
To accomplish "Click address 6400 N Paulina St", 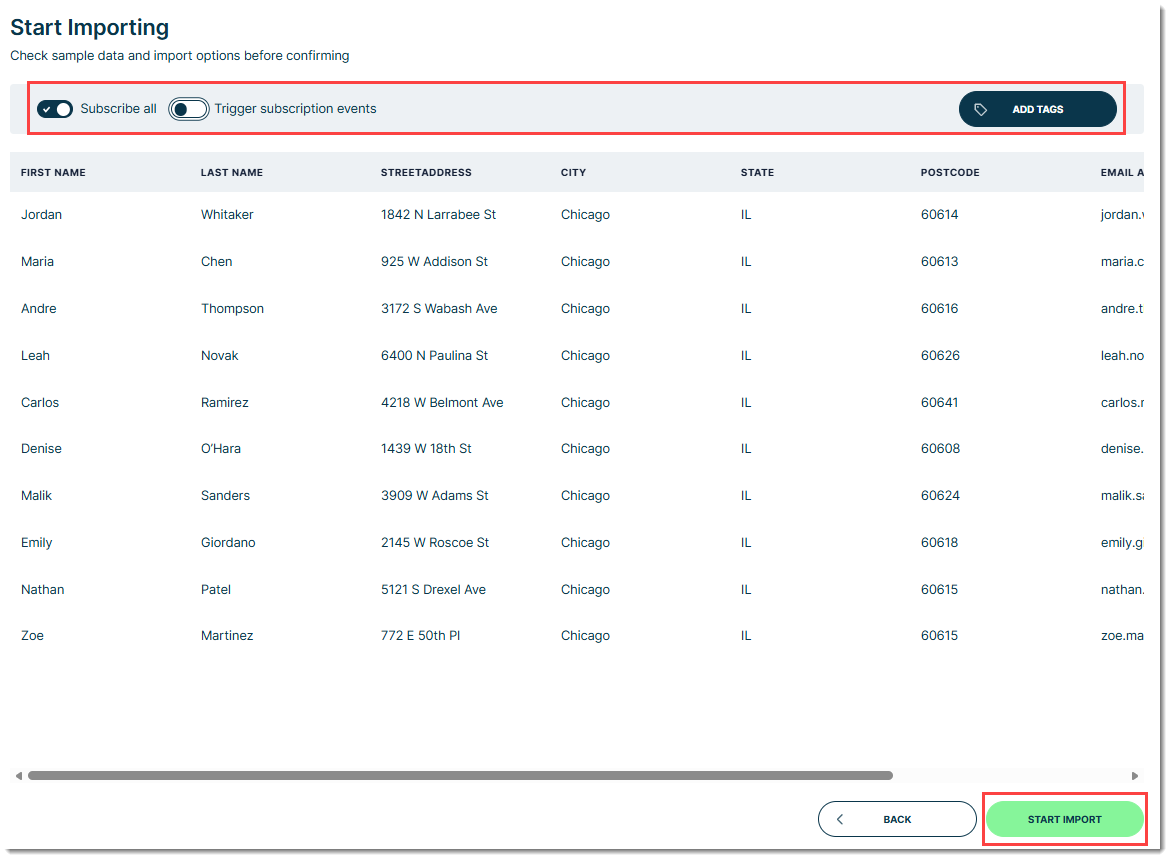I will 434,355.
